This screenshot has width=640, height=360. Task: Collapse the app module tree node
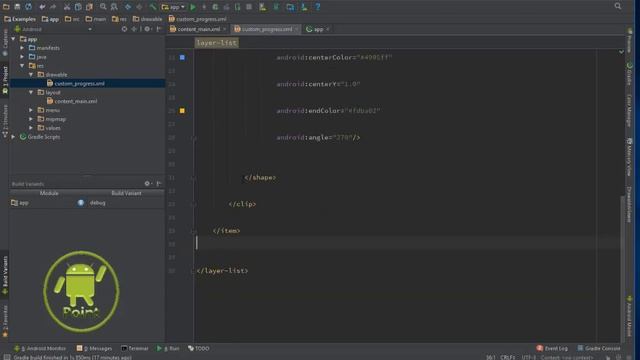point(13,39)
